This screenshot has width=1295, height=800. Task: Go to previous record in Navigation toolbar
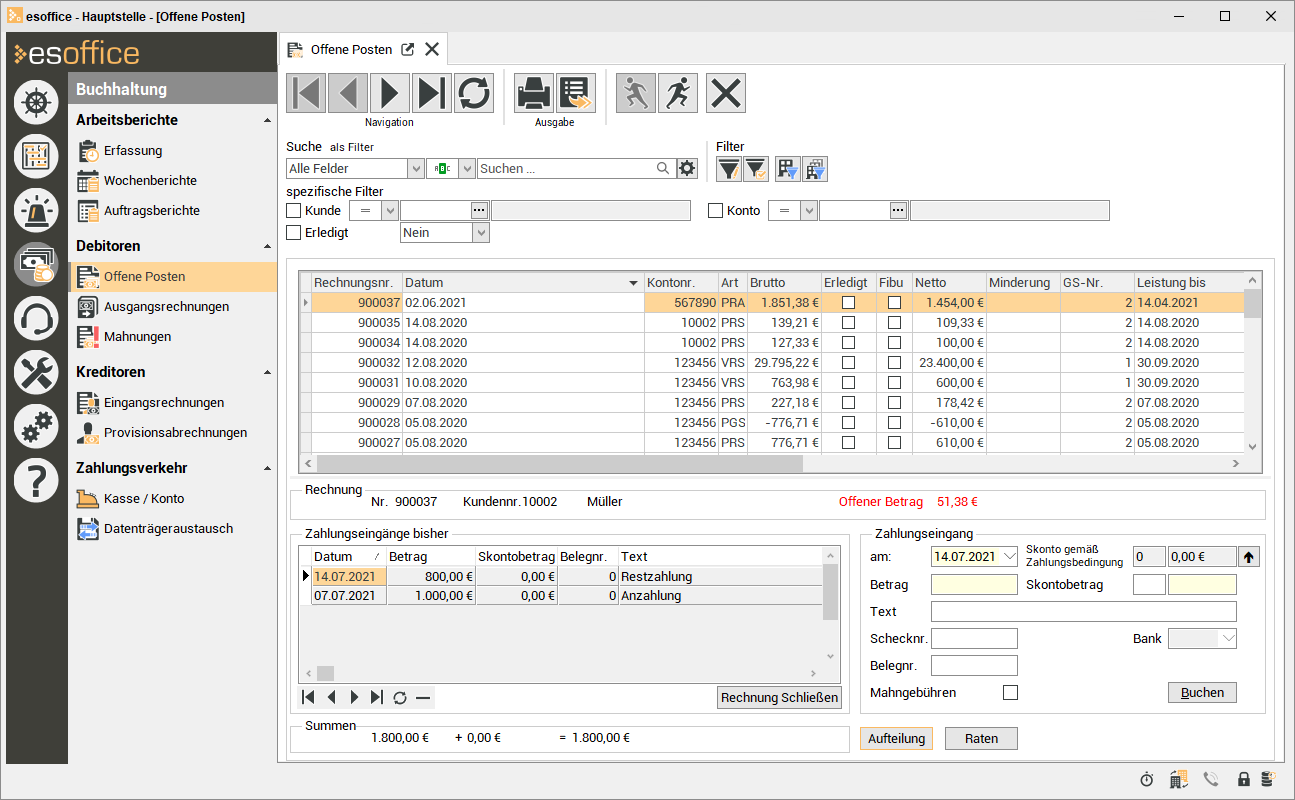point(348,93)
